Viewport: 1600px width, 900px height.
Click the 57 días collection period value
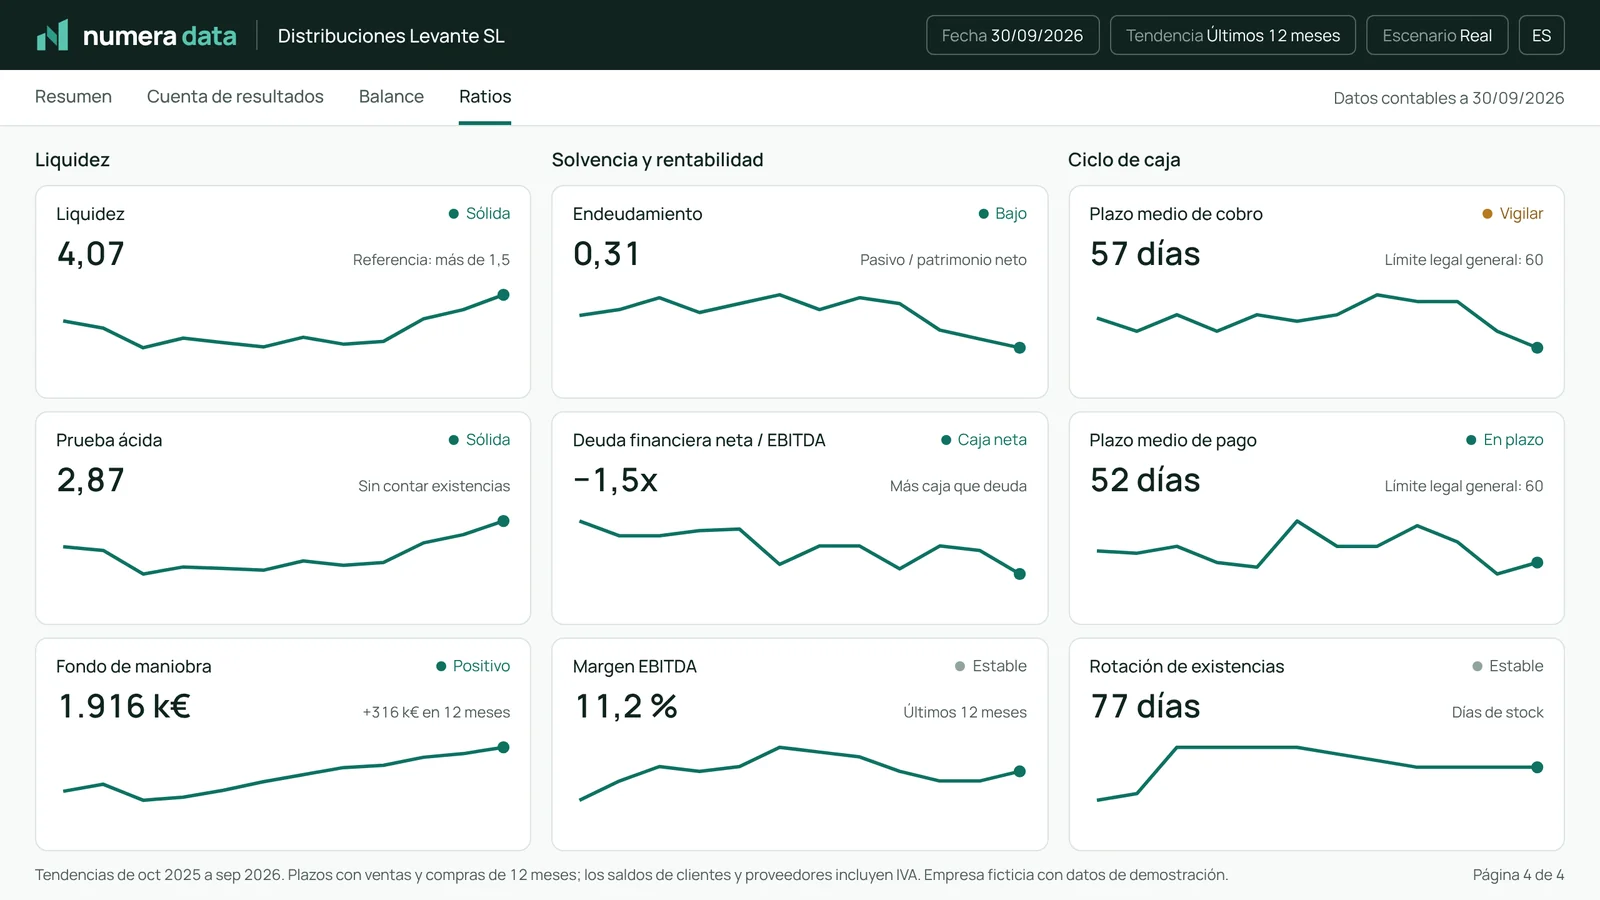(1145, 254)
